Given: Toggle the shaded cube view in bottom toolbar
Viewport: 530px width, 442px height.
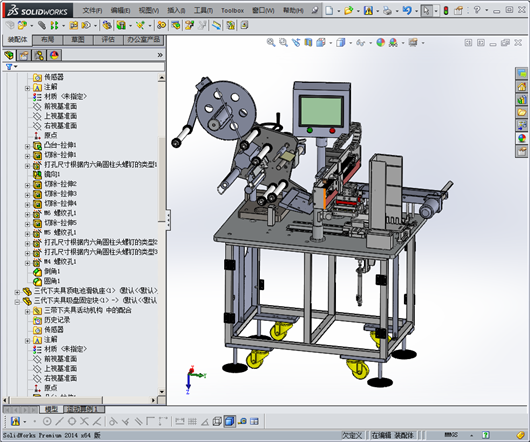Looking at the screenshot, I should point(230,421).
